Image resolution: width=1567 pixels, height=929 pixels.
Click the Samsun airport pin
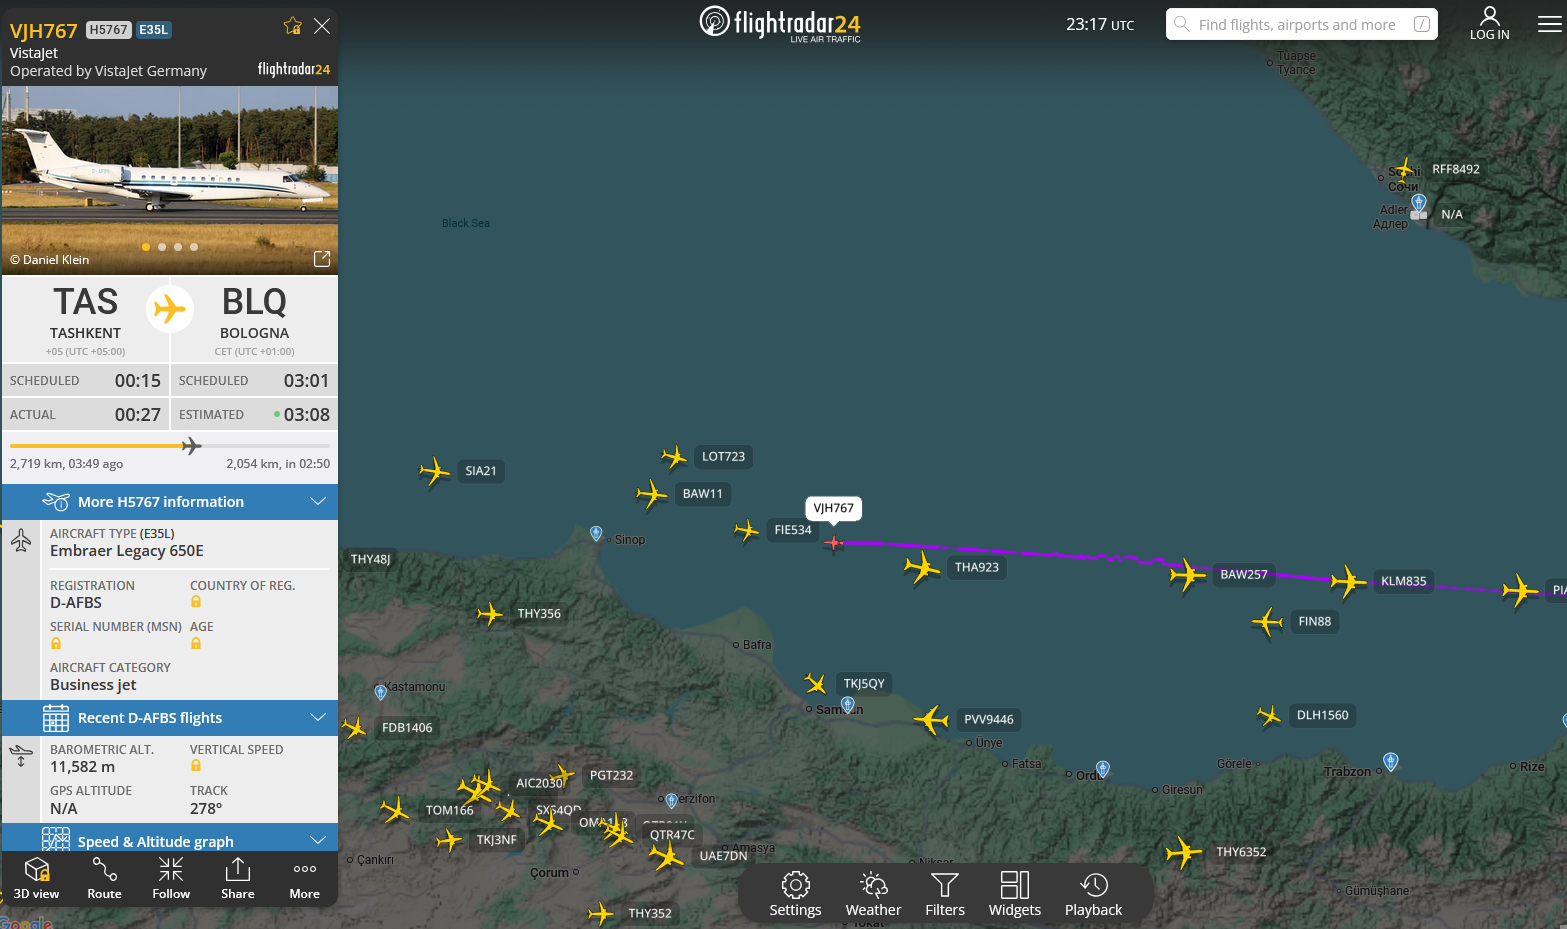tap(847, 705)
